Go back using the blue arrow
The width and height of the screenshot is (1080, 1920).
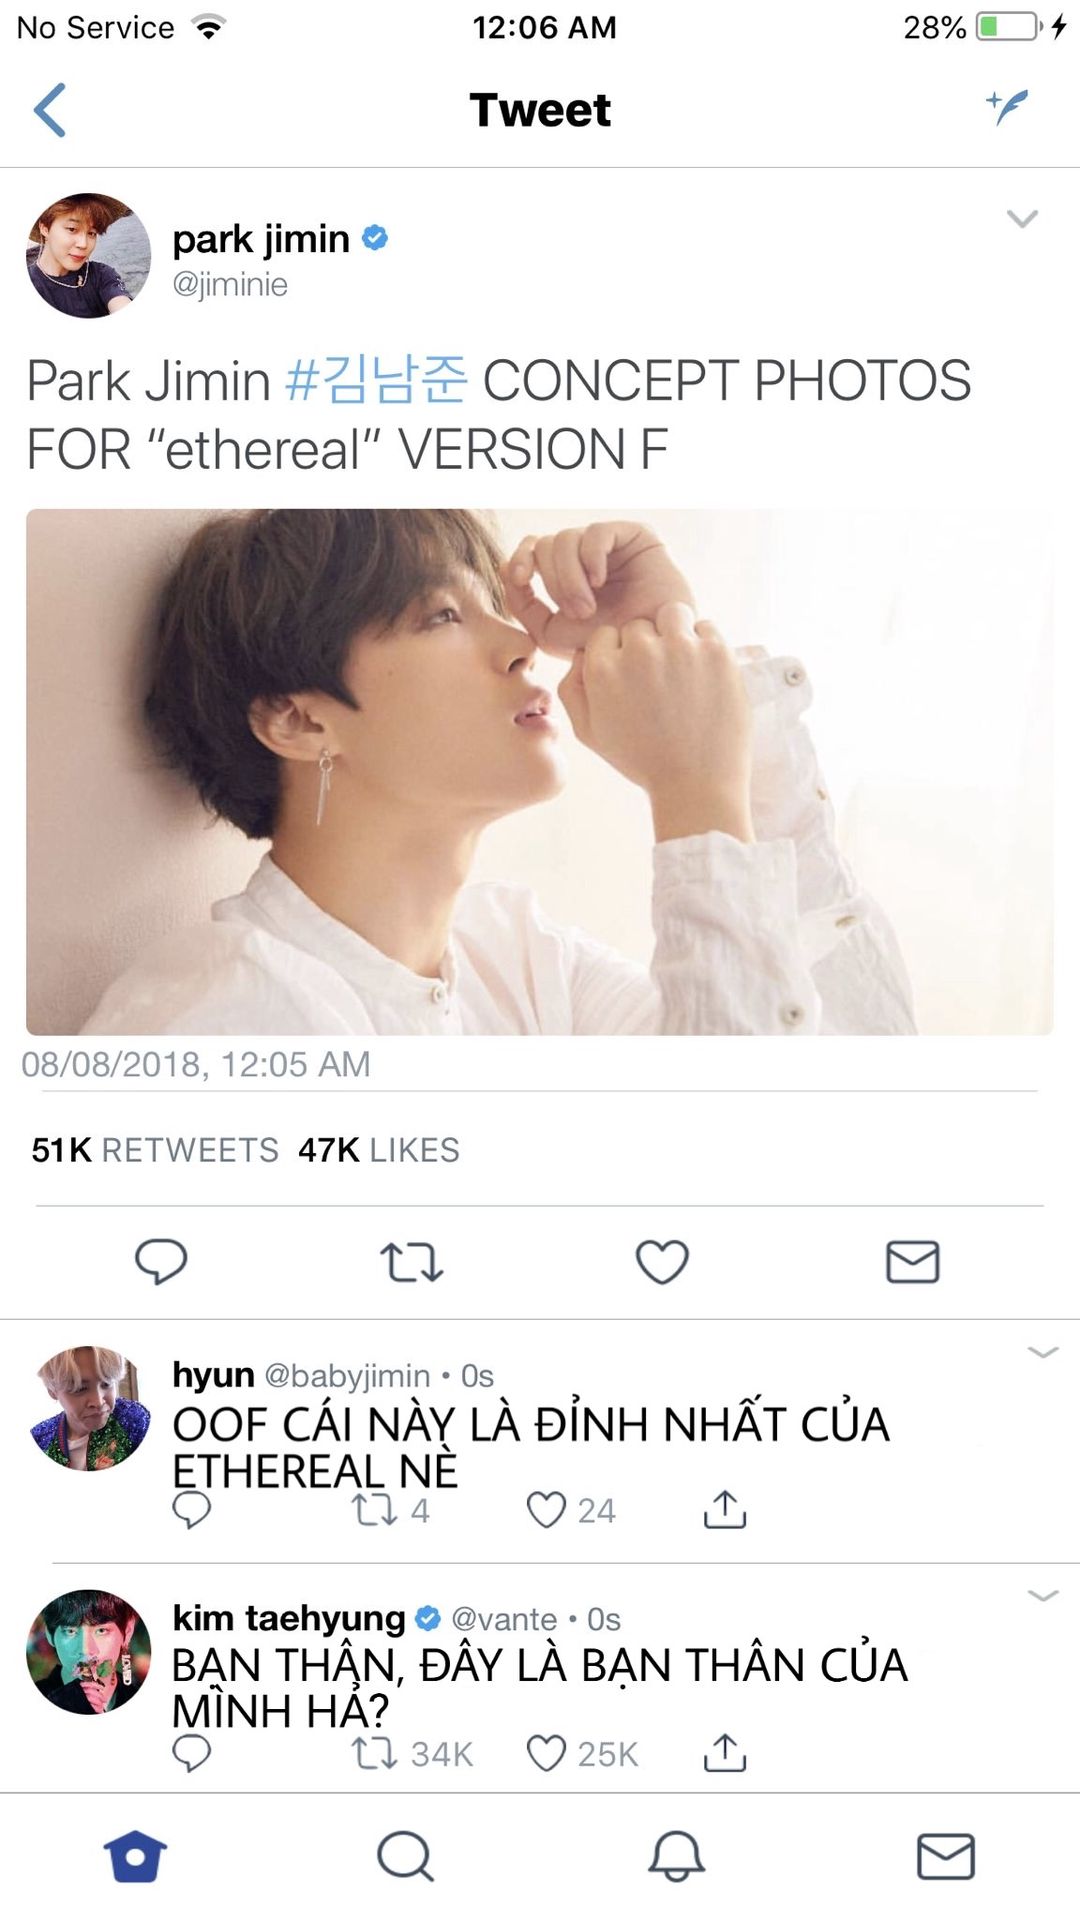point(50,110)
